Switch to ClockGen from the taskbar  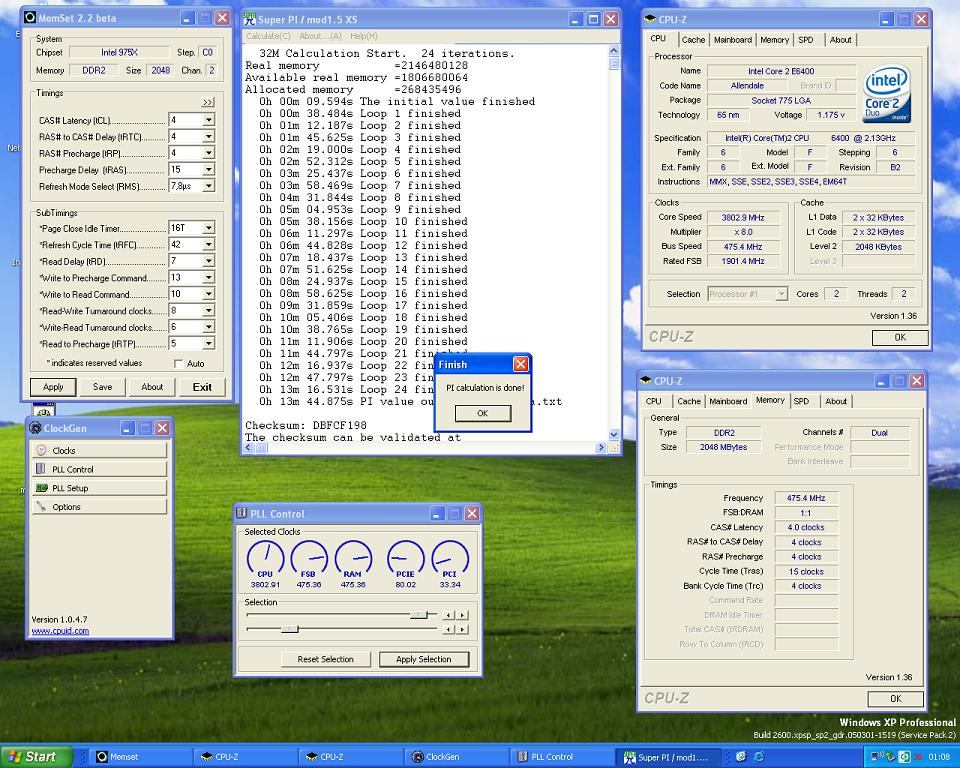pos(457,757)
